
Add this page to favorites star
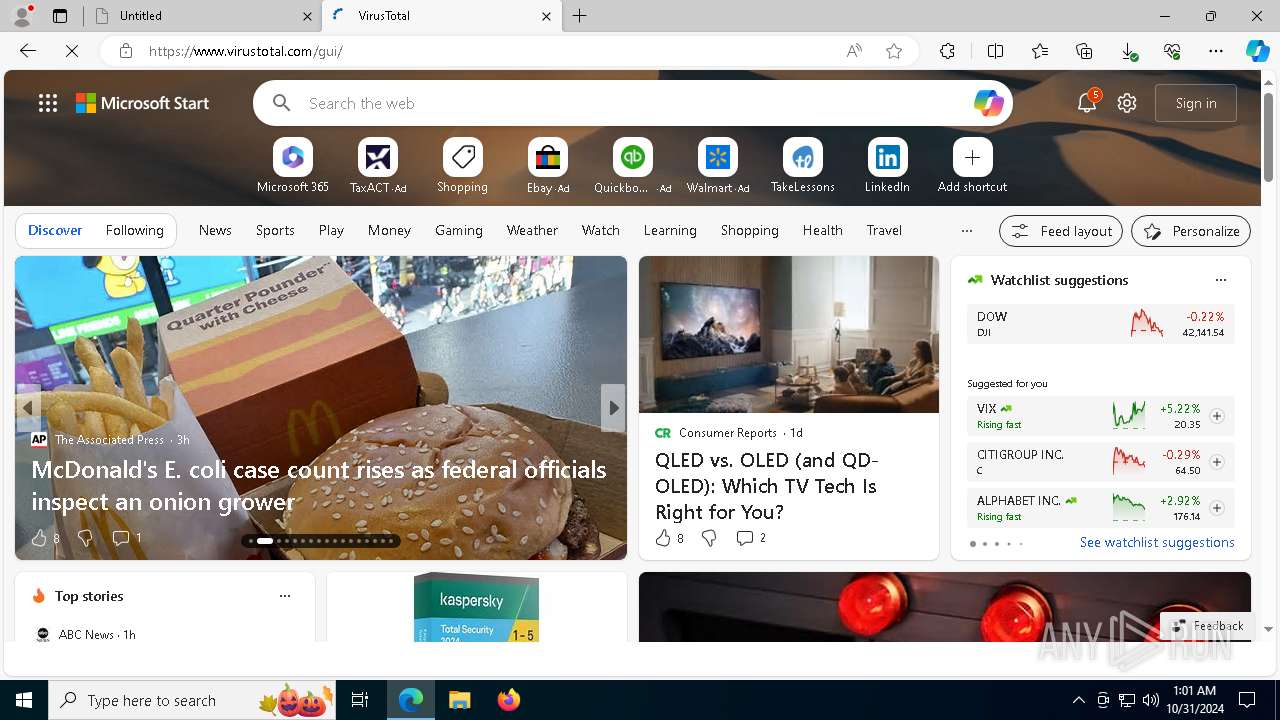tap(894, 51)
